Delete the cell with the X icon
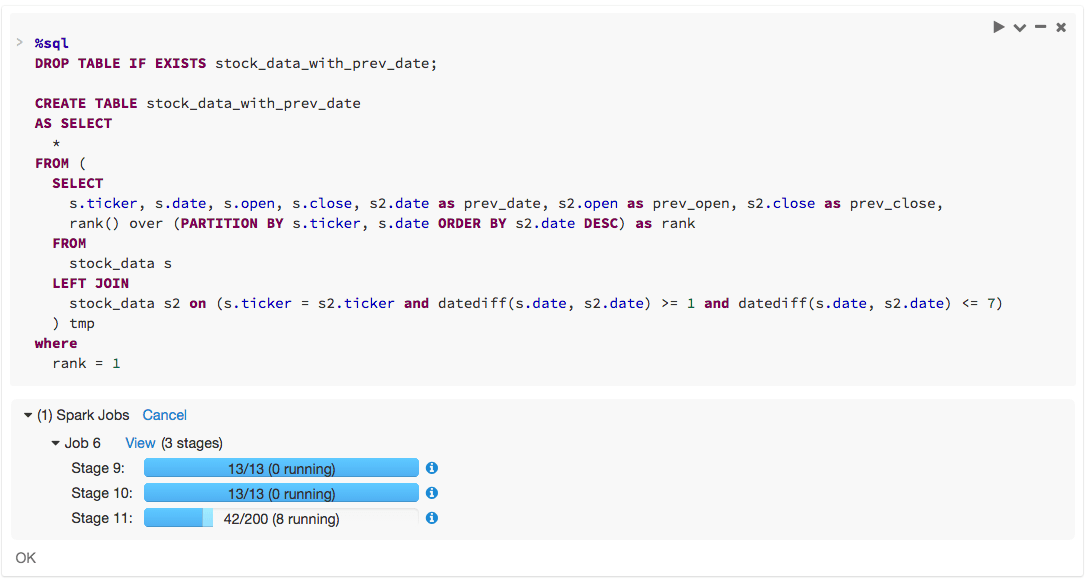The height and width of the screenshot is (588, 1090). pos(1061,27)
